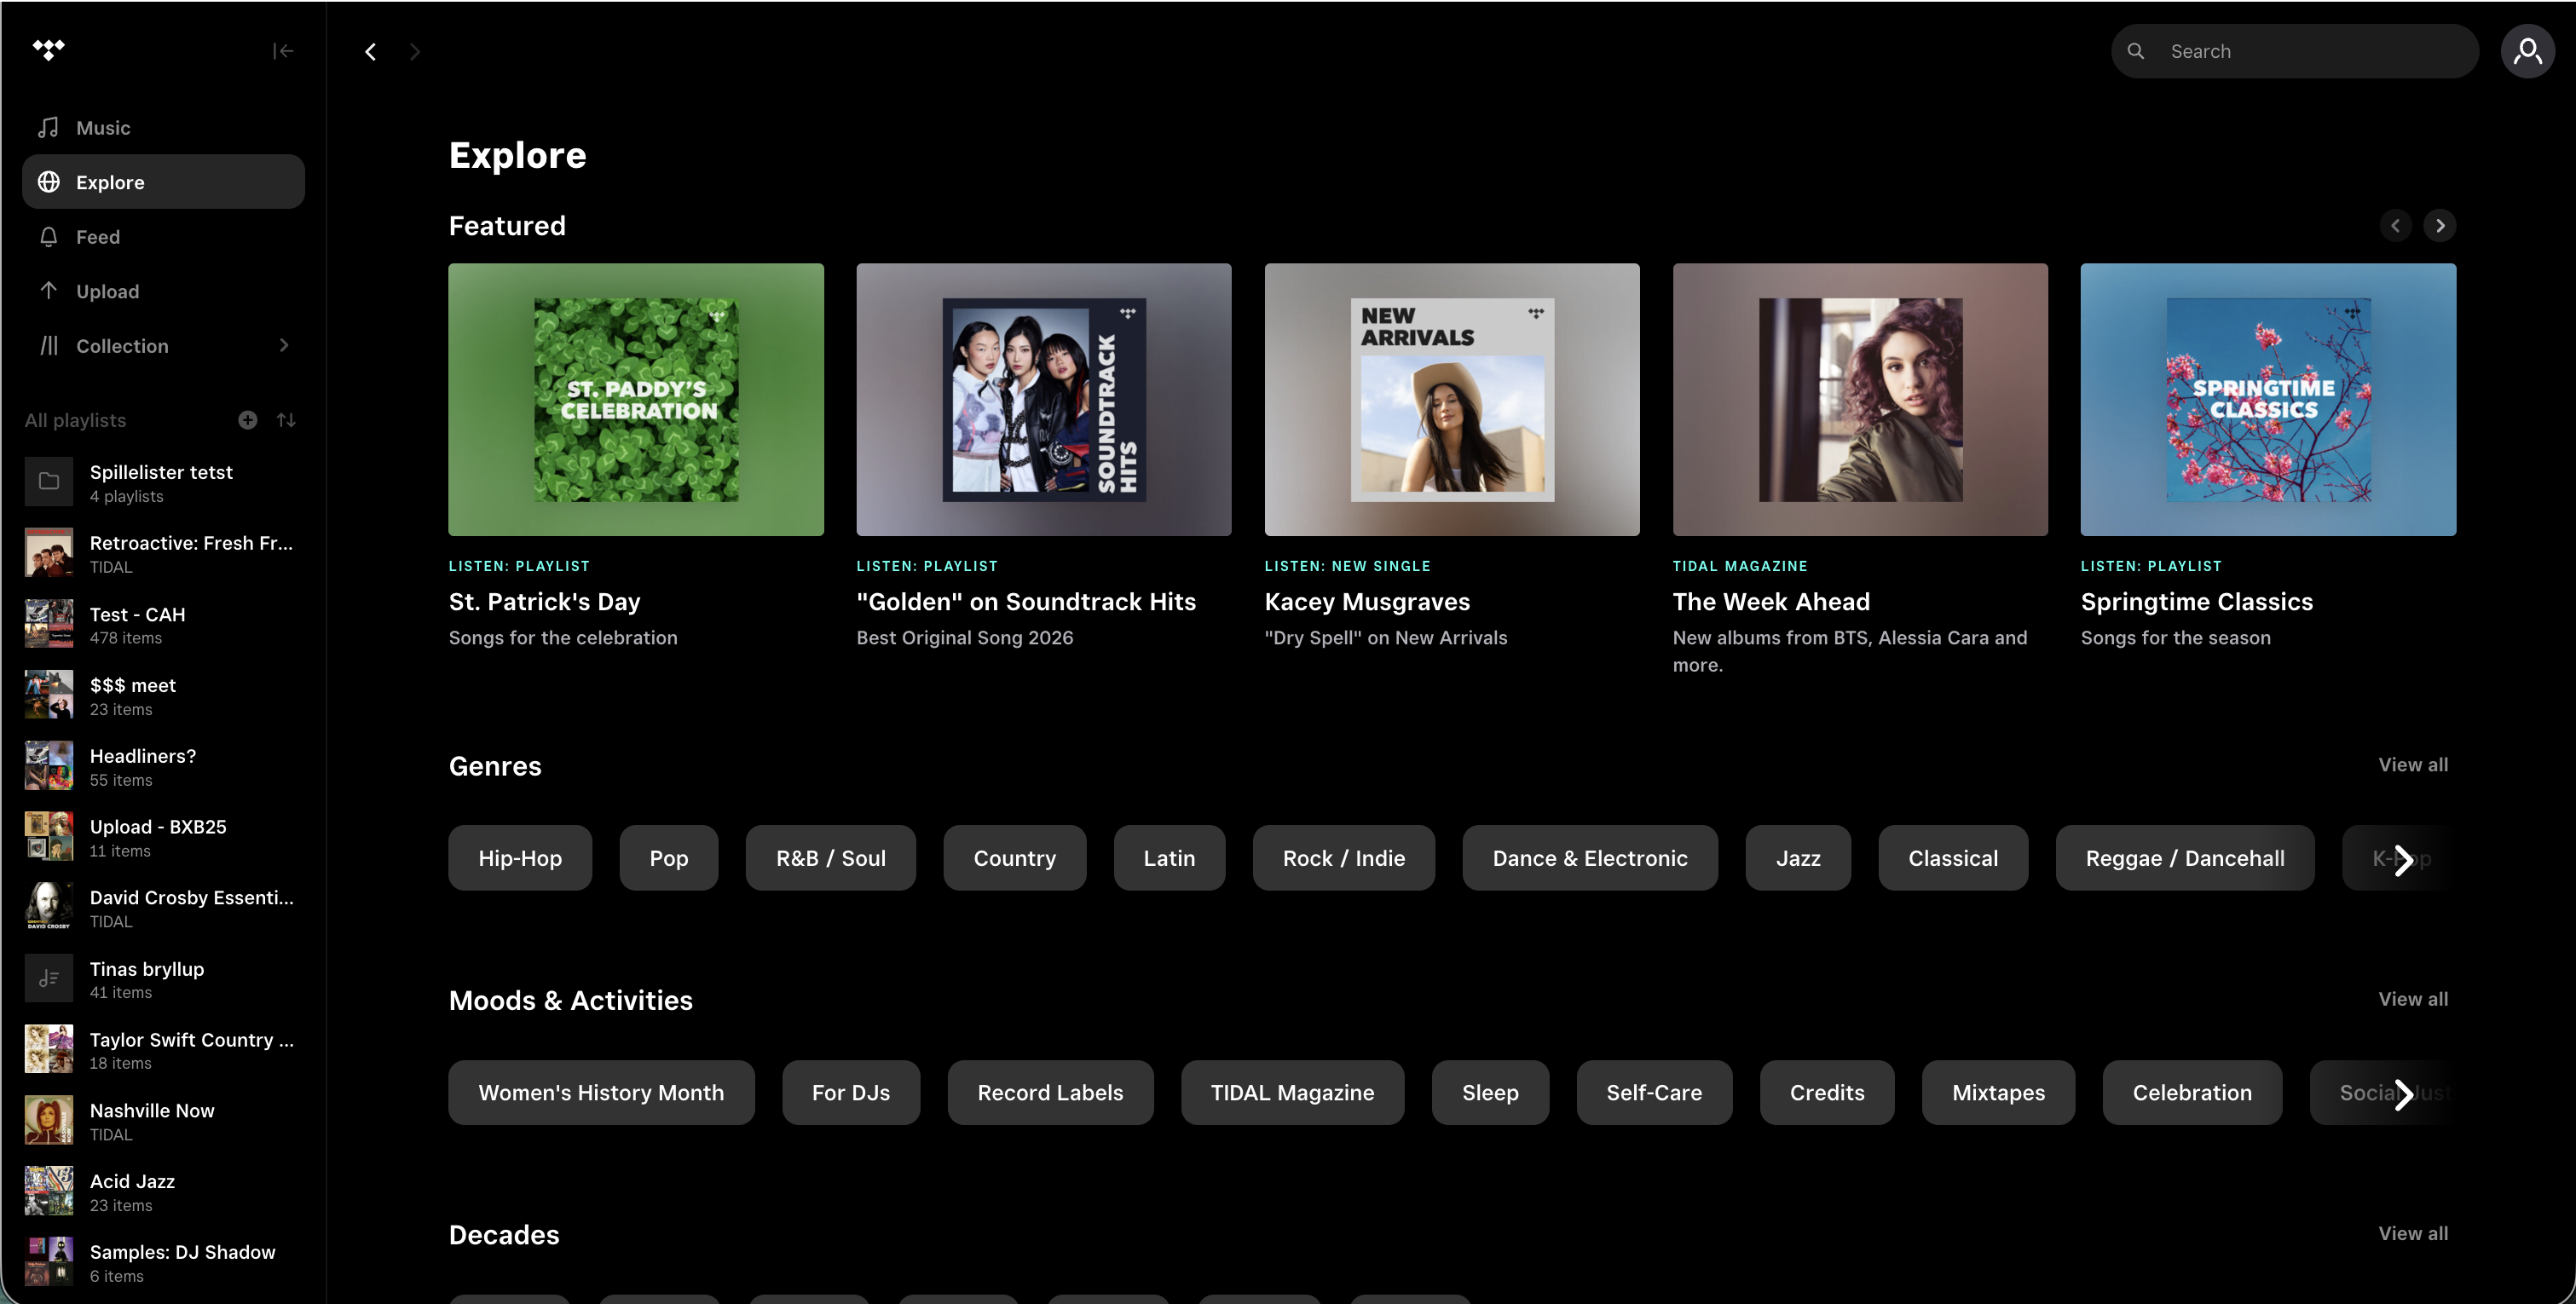Show next Featured items
The image size is (2576, 1304).
click(2440, 226)
